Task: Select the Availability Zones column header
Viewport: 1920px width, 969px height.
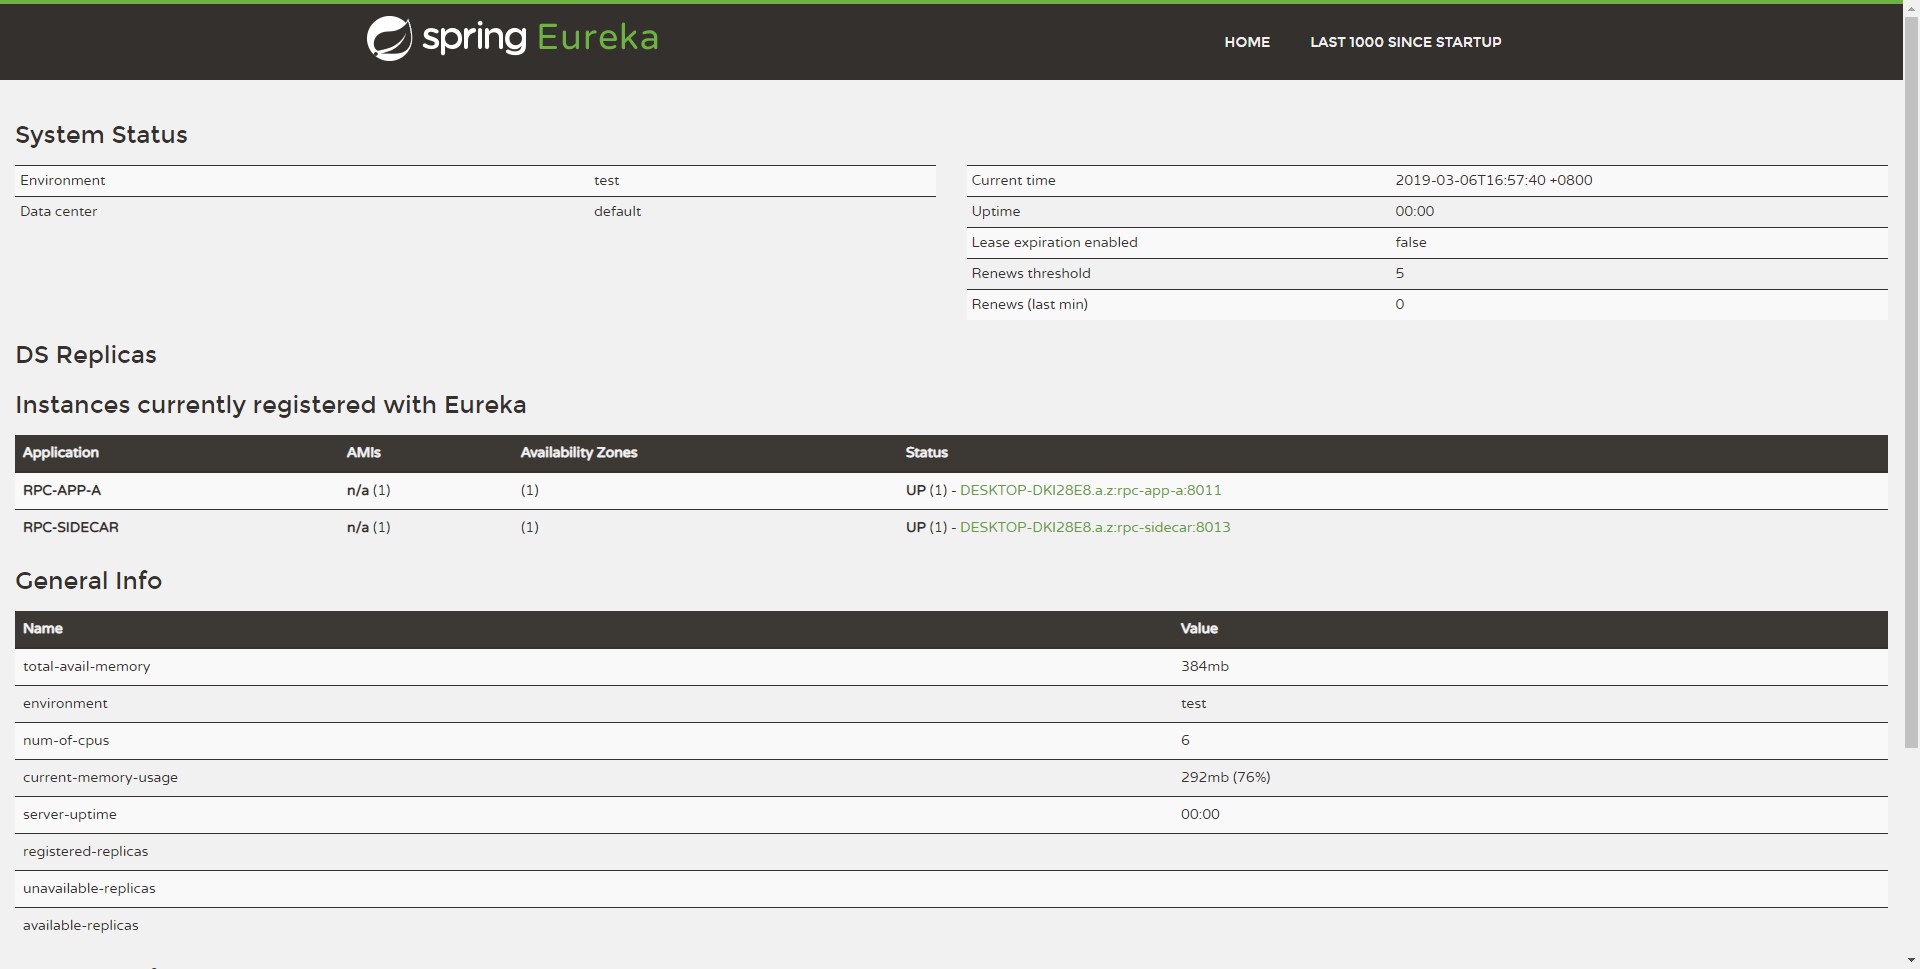Action: pyautogui.click(x=578, y=453)
